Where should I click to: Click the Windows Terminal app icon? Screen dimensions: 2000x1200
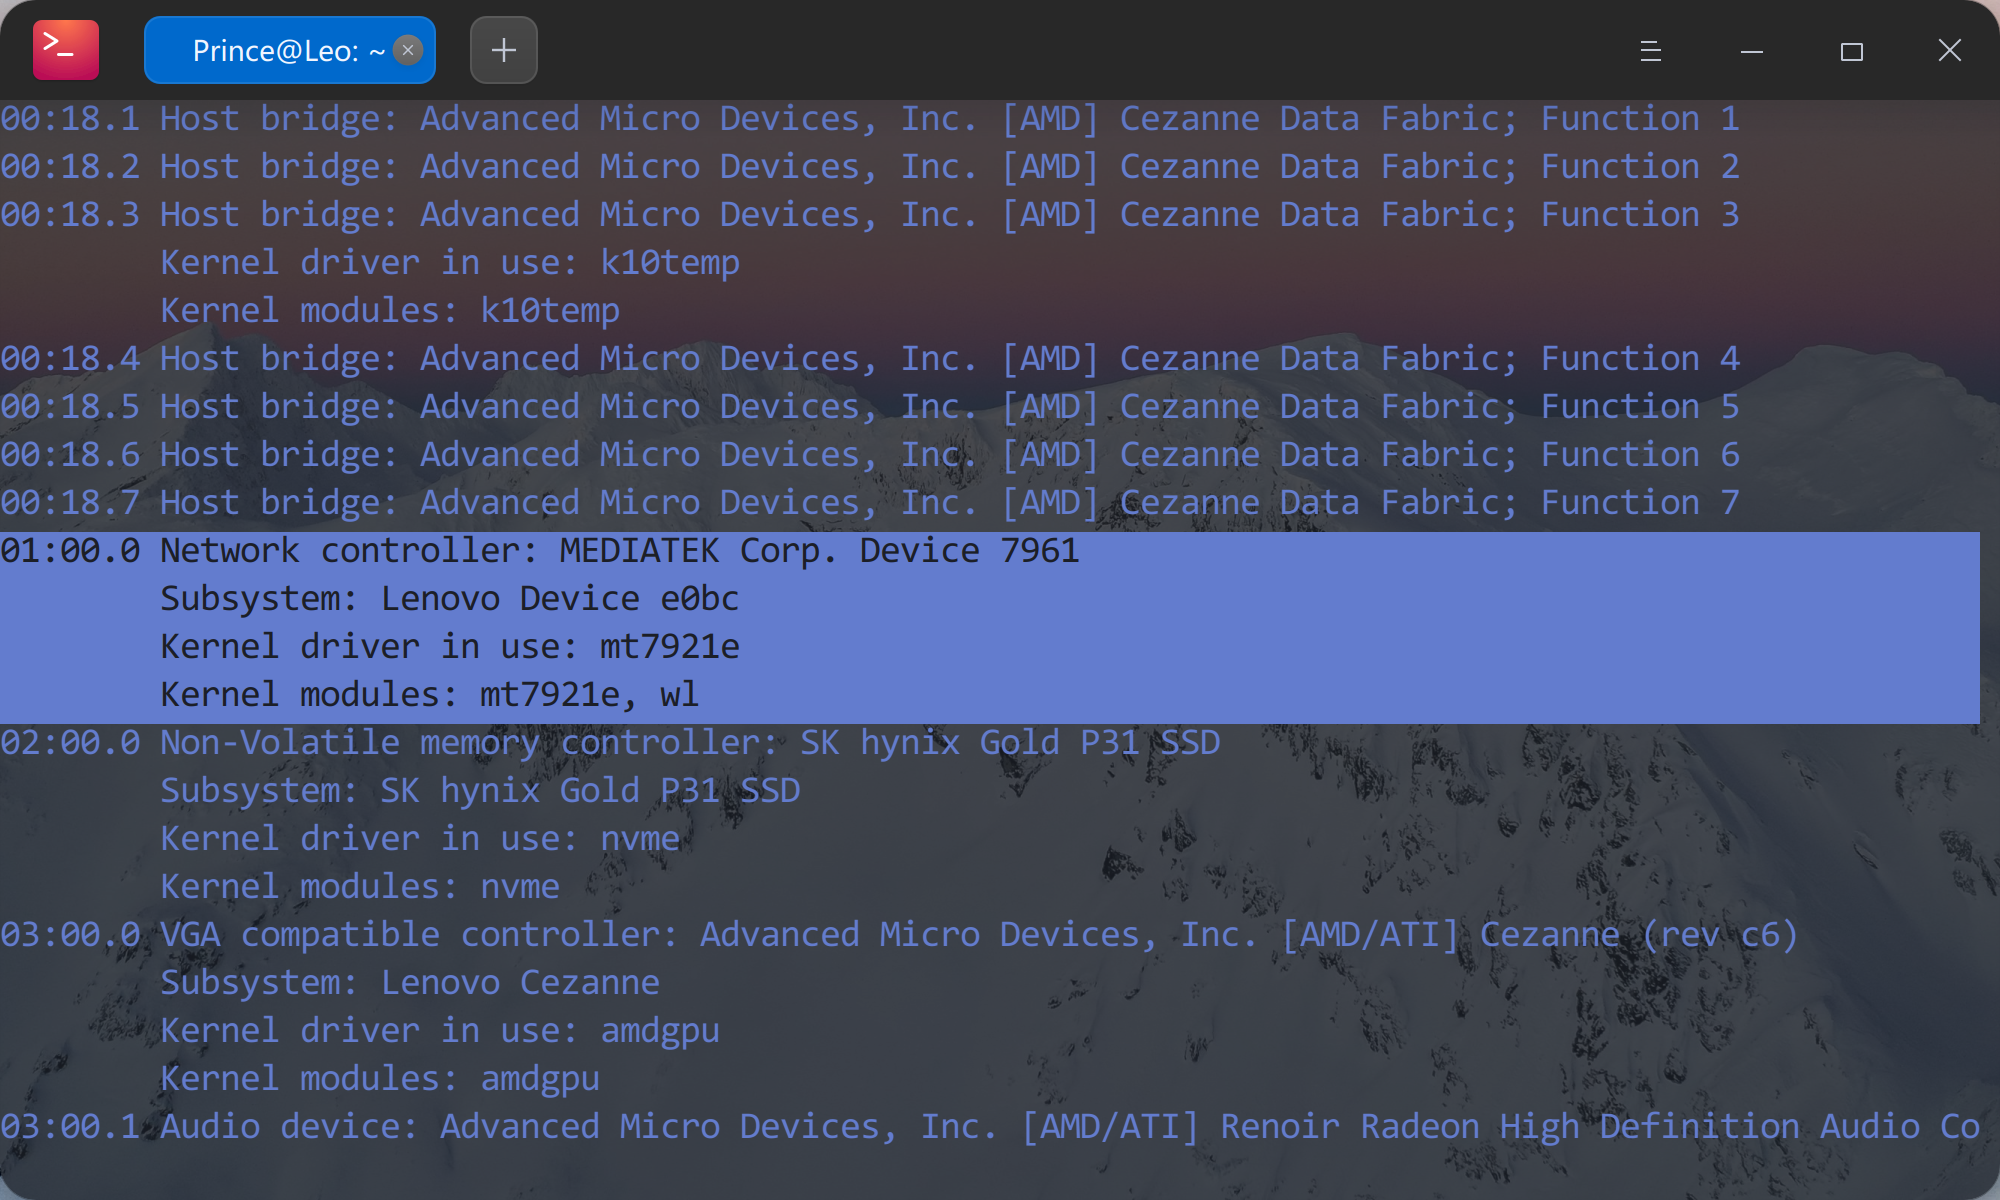click(64, 49)
